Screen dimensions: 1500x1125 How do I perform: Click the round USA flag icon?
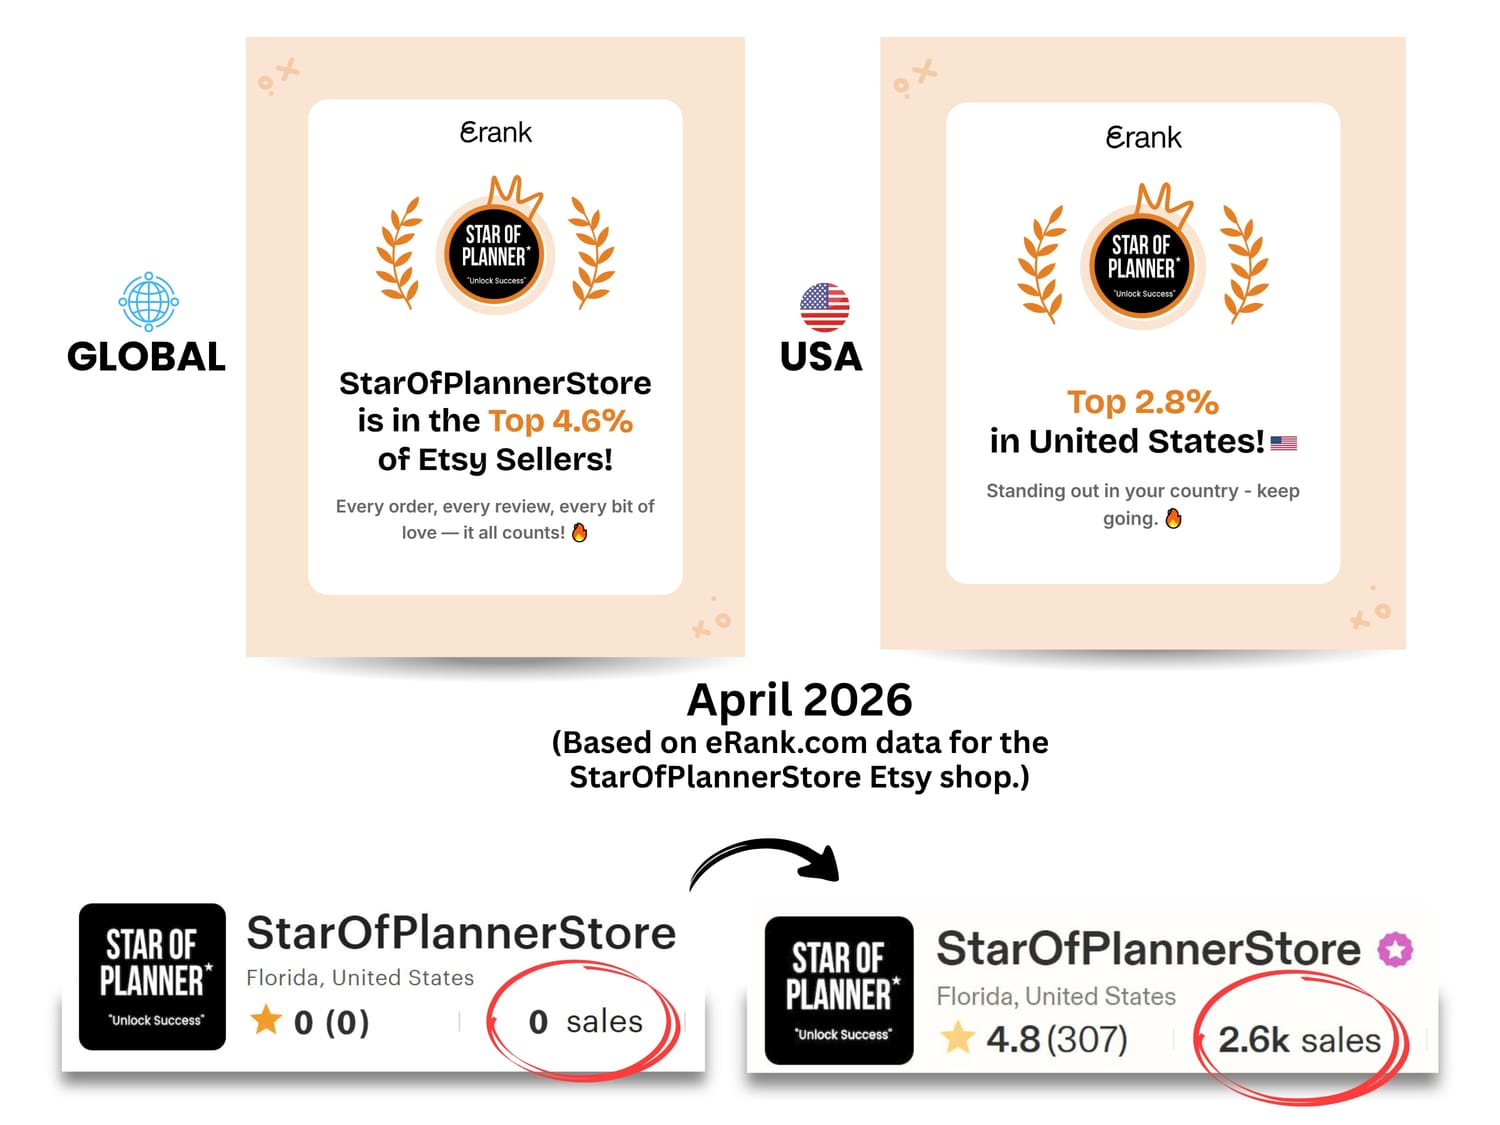(x=824, y=307)
